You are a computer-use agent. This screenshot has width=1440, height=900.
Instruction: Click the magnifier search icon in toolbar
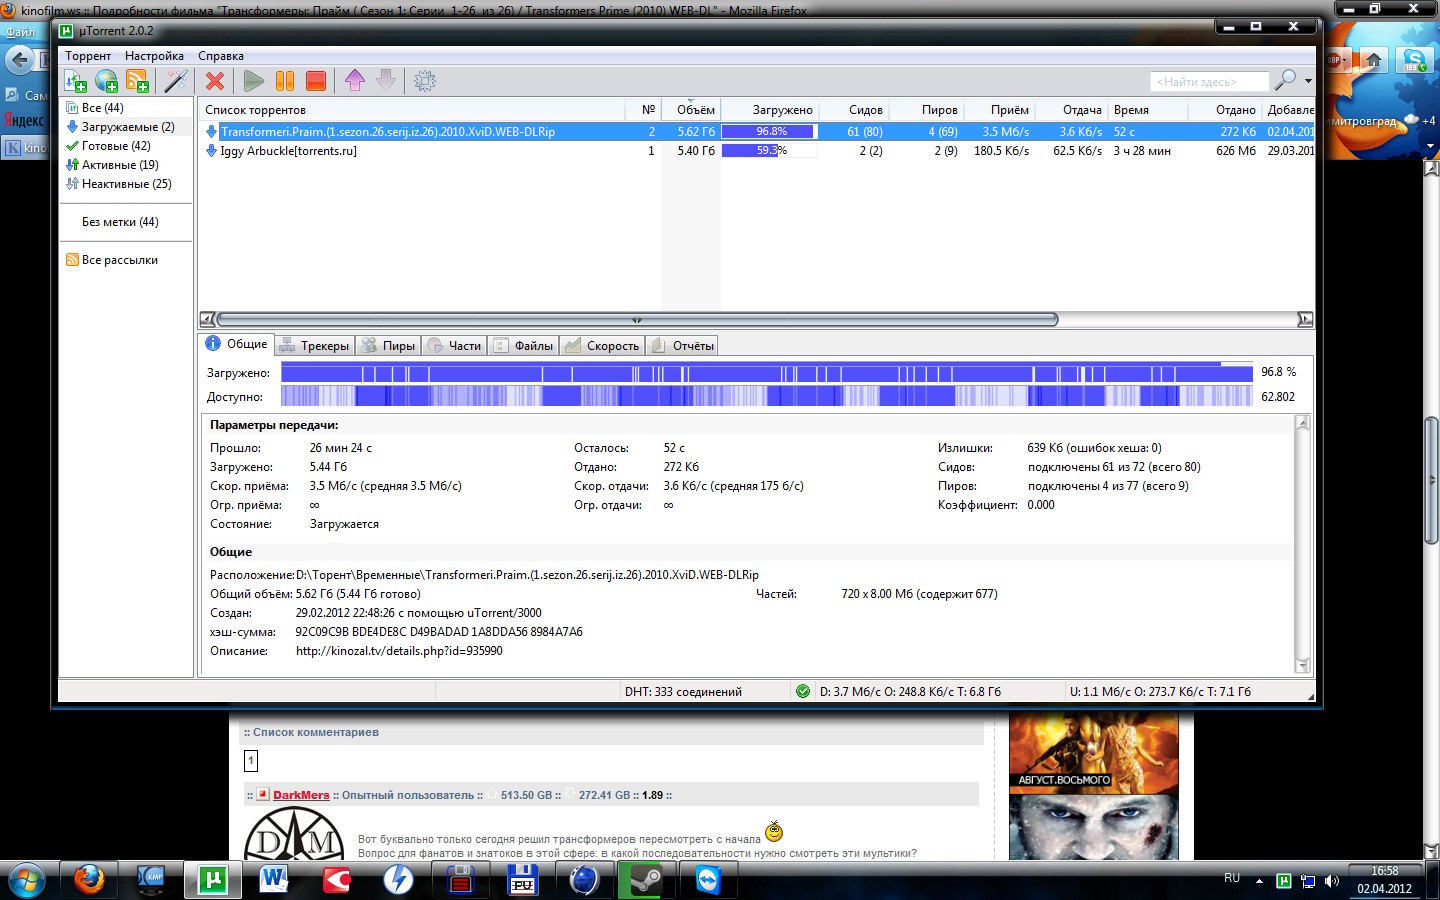(1285, 80)
